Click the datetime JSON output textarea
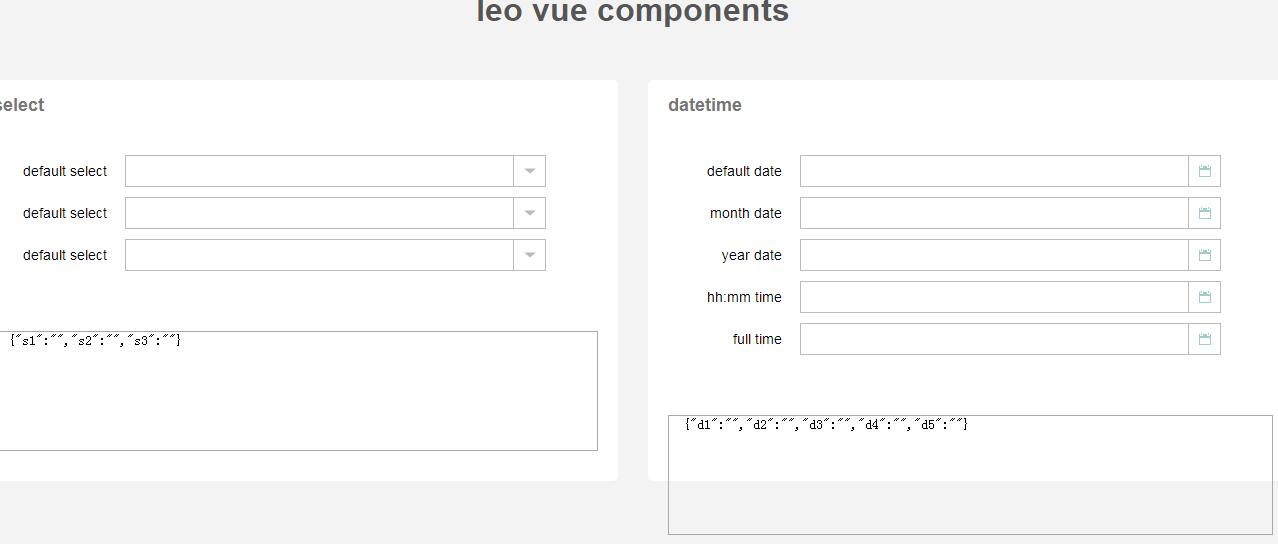The image size is (1278, 544). point(970,480)
